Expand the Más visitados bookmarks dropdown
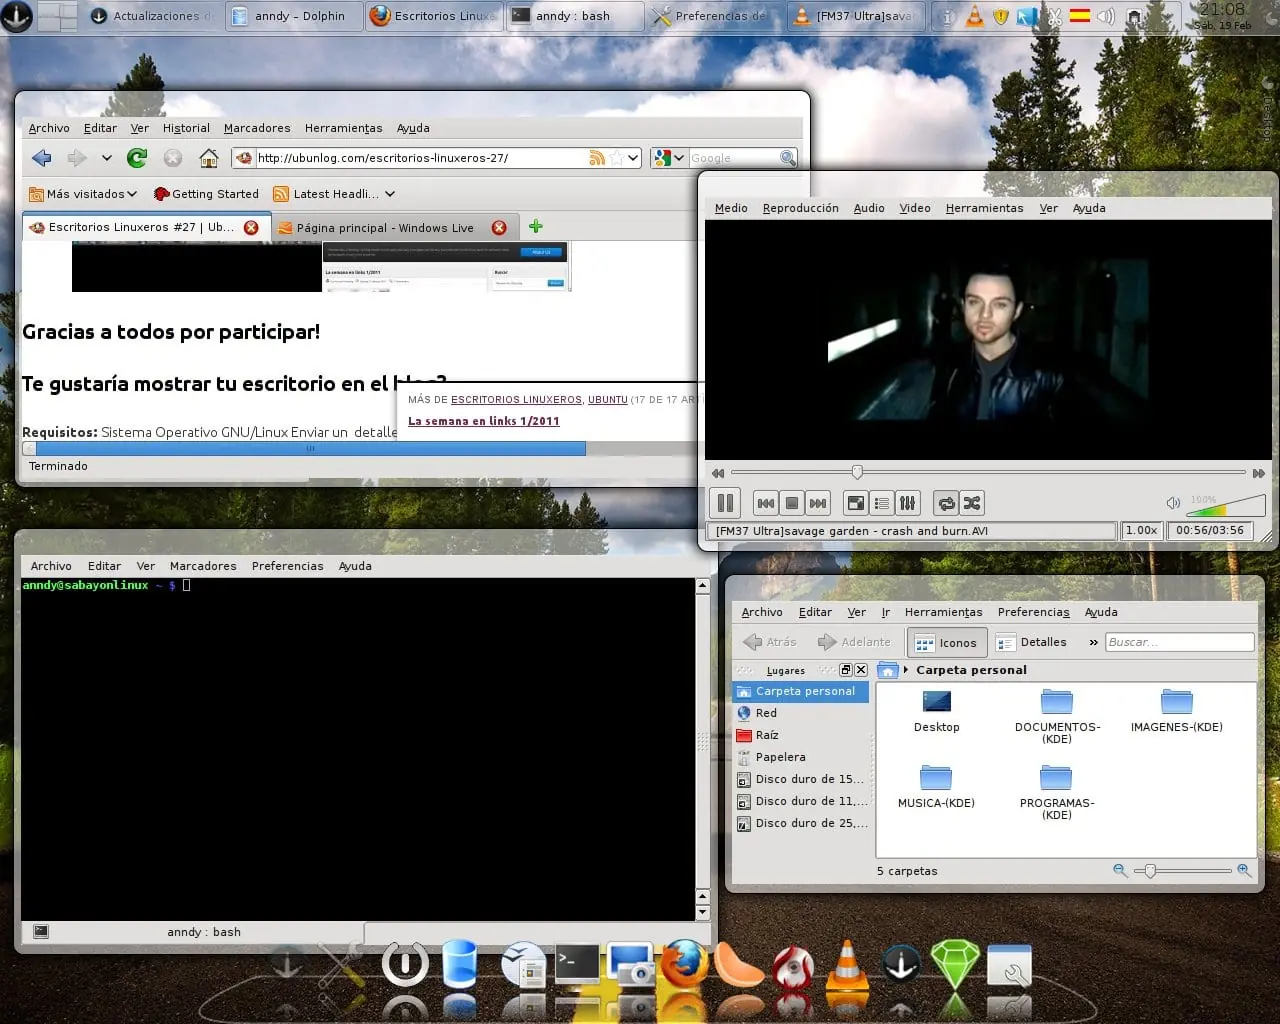This screenshot has width=1280, height=1024. pos(83,194)
